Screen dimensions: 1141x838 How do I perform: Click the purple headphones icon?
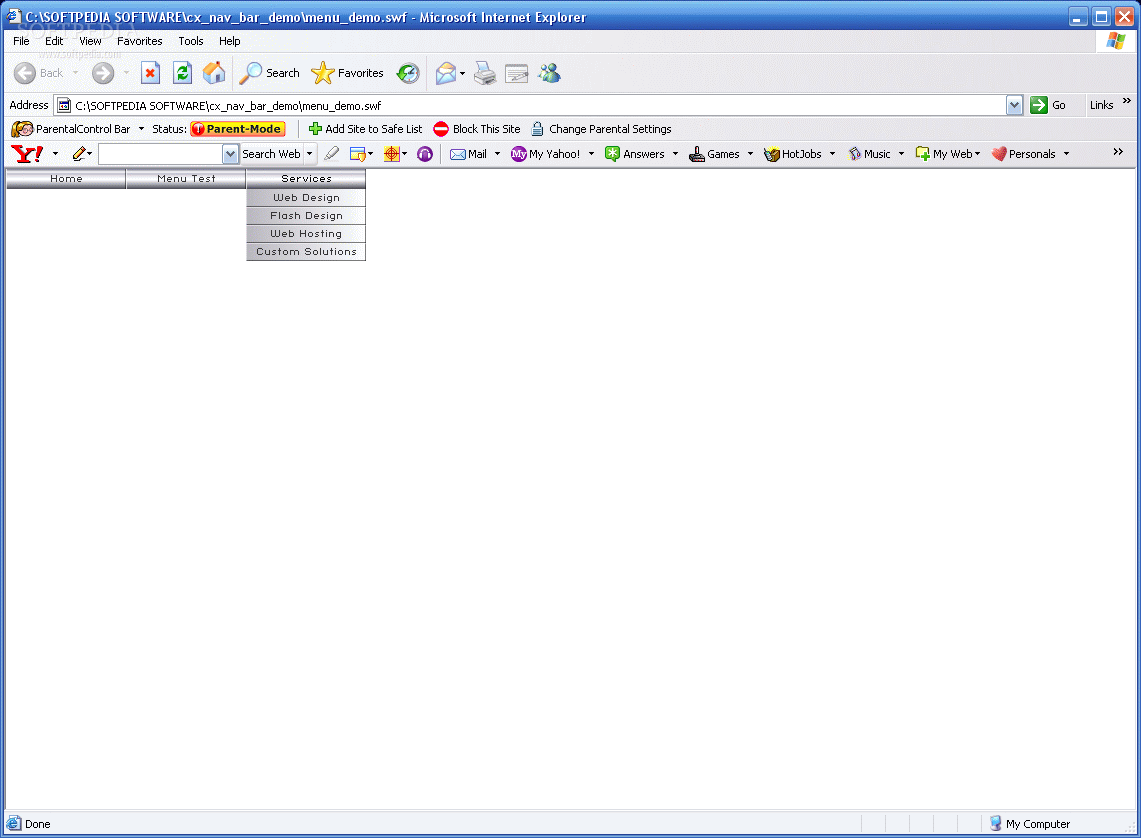(425, 153)
